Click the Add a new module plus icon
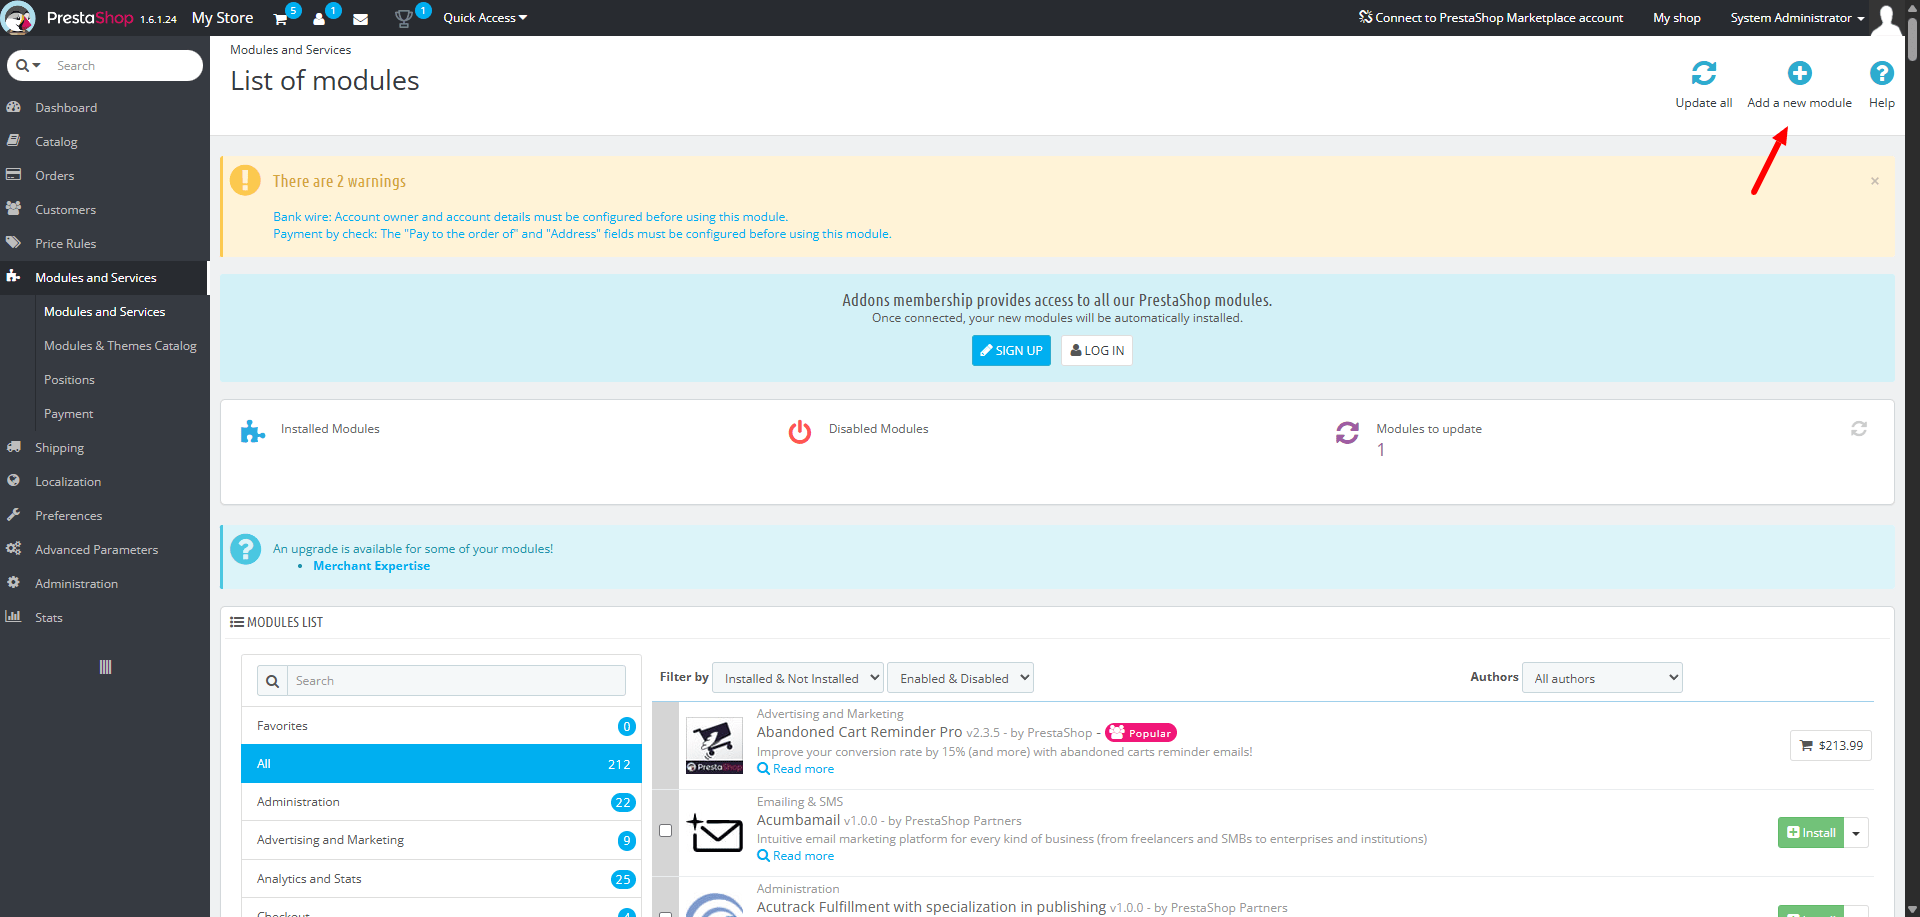Viewport: 1920px width, 917px height. point(1799,73)
